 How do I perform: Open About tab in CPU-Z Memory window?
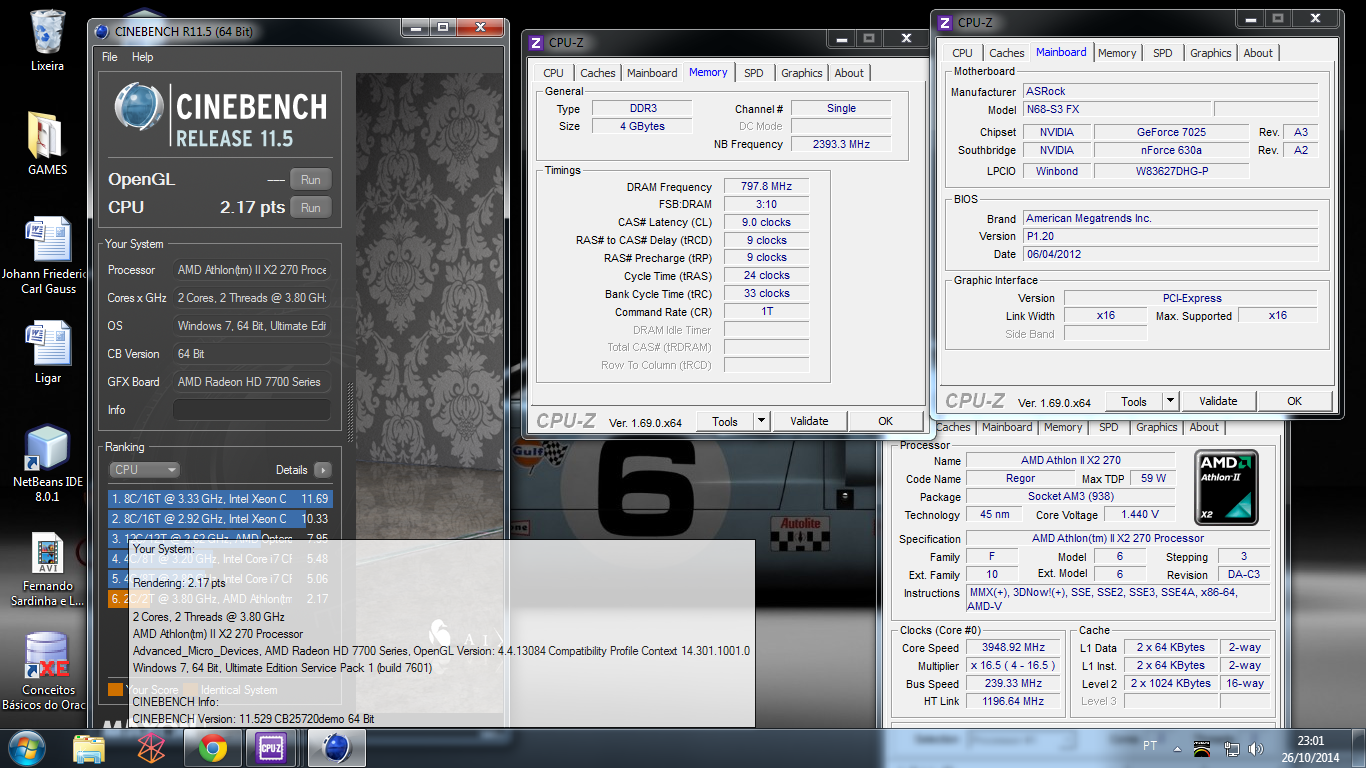pyautogui.click(x=849, y=73)
